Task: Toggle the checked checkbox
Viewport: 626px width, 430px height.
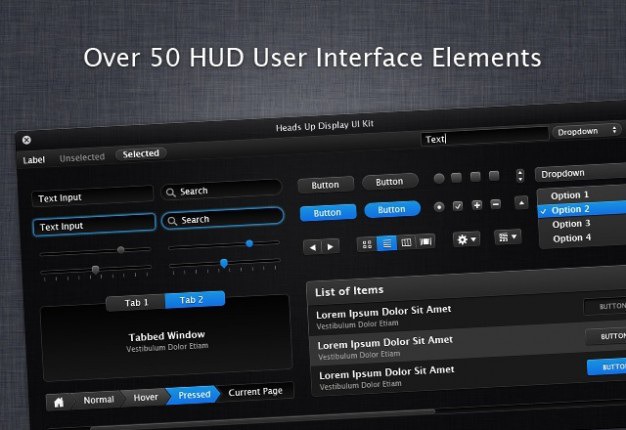Action: tap(458, 206)
